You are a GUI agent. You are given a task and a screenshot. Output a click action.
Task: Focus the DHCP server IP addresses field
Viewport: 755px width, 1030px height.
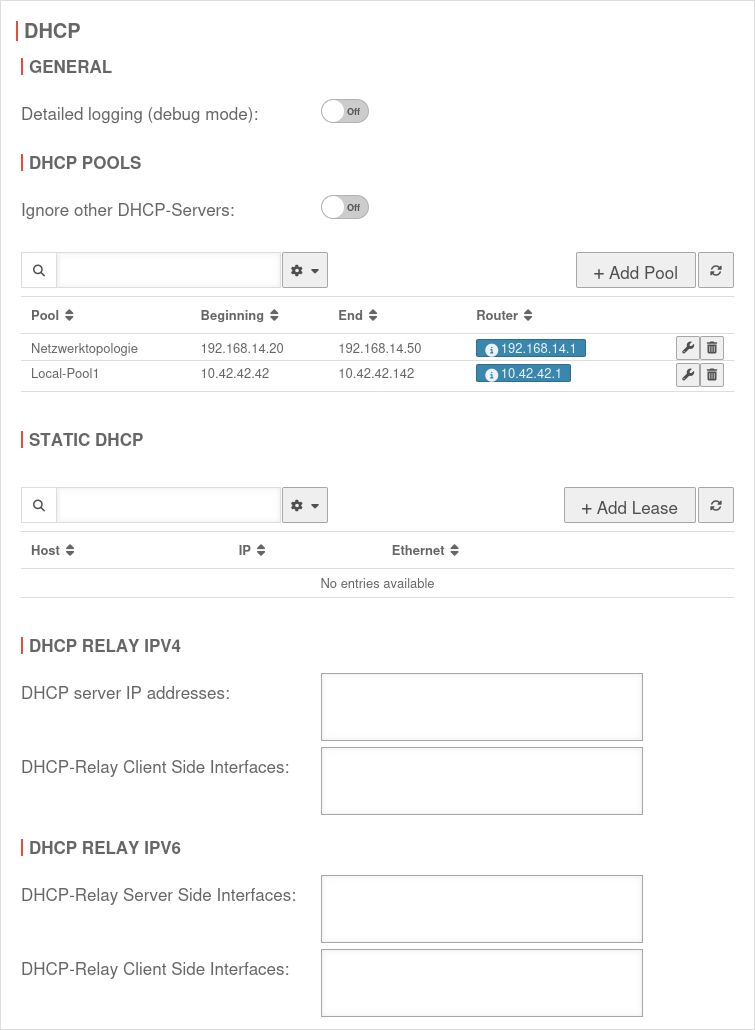pyautogui.click(x=481, y=706)
